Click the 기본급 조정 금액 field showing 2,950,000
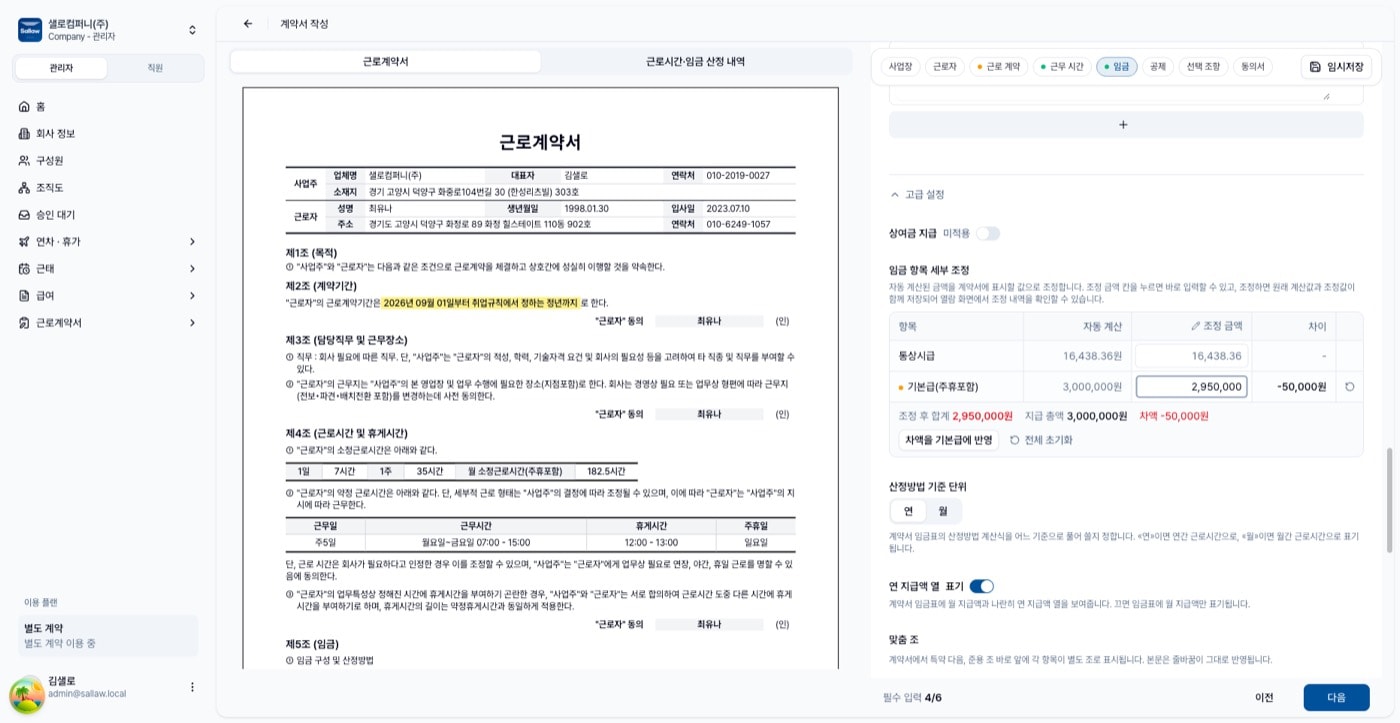The height and width of the screenshot is (723, 1400). click(x=1191, y=386)
